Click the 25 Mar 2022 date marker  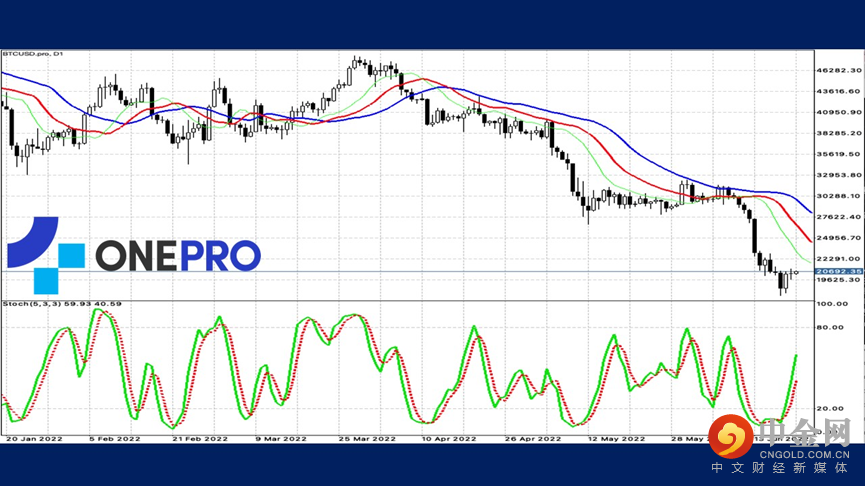368,438
